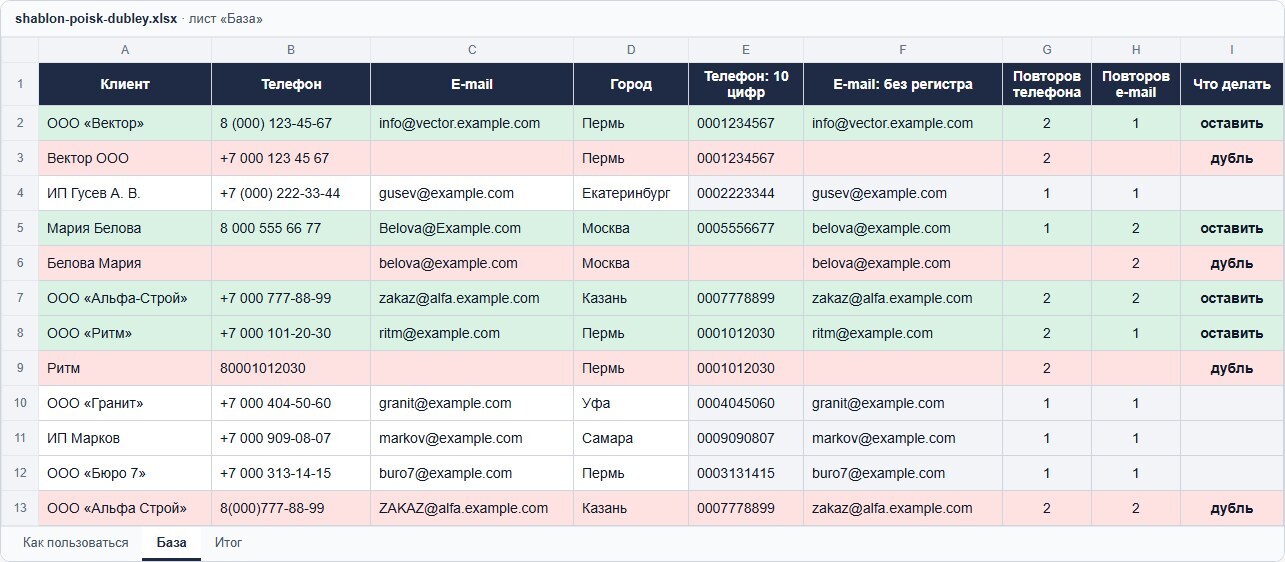Select column G header
The width and height of the screenshot is (1285, 562).
pos(1047,50)
